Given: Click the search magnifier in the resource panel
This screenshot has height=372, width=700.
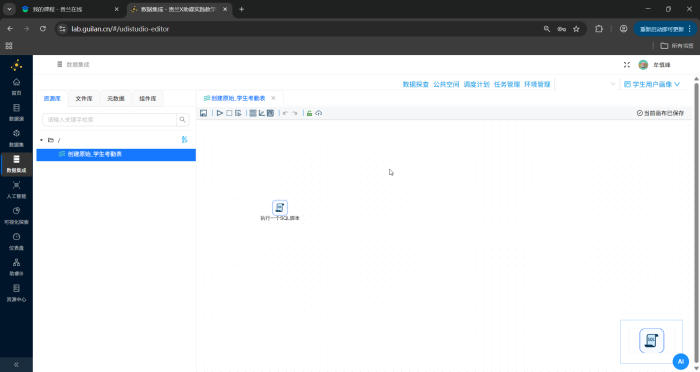Looking at the screenshot, I should tap(183, 120).
